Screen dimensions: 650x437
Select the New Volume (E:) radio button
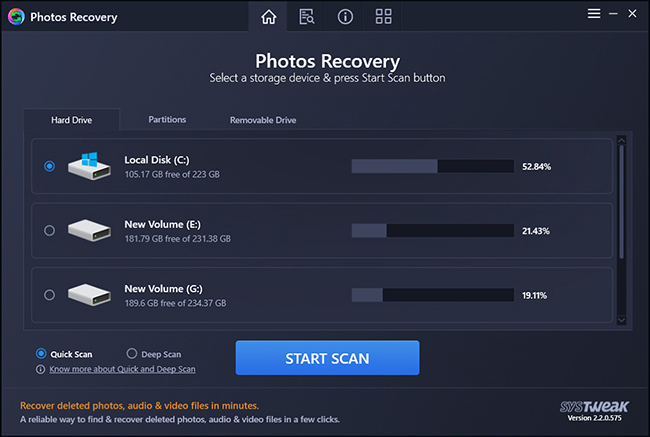(49, 230)
